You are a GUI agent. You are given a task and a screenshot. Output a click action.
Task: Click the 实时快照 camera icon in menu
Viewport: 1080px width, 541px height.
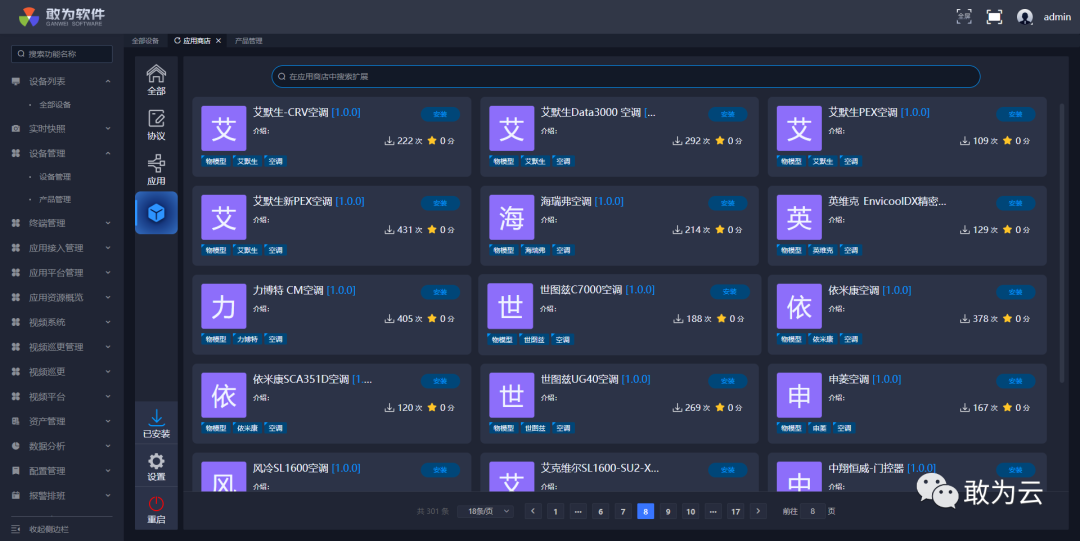(x=16, y=129)
